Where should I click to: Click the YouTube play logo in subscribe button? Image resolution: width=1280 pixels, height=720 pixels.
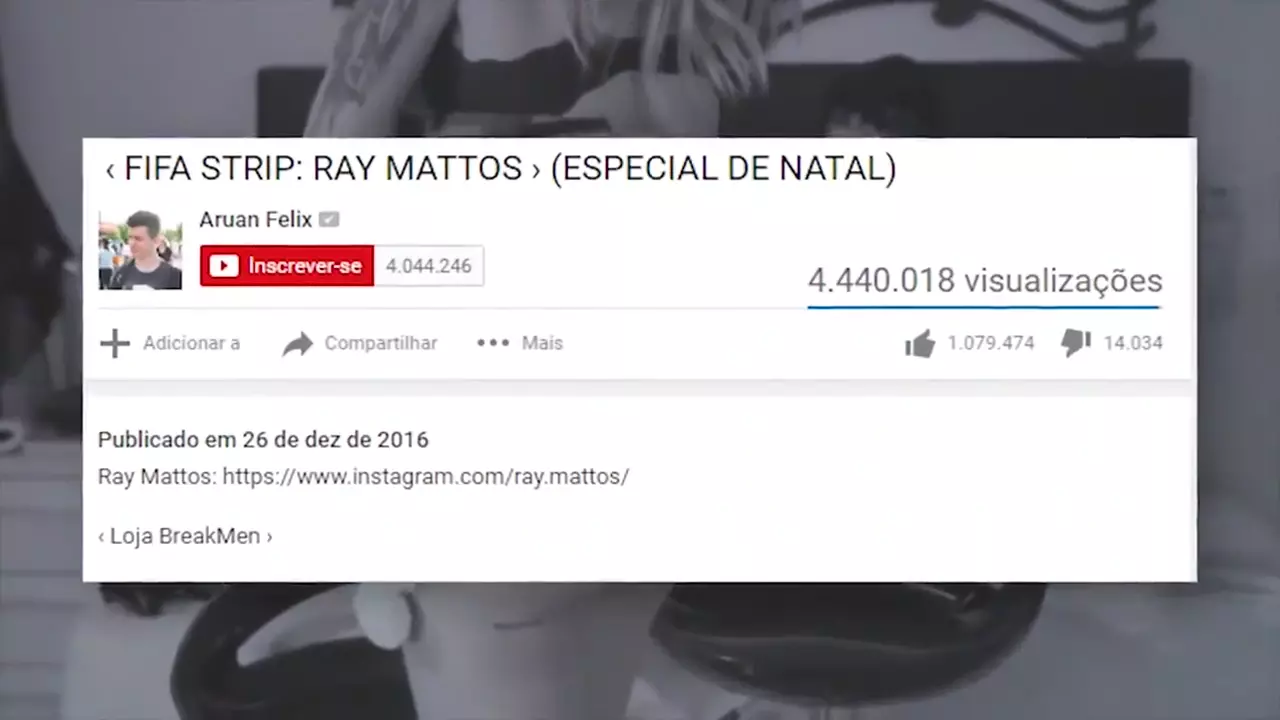coord(224,266)
